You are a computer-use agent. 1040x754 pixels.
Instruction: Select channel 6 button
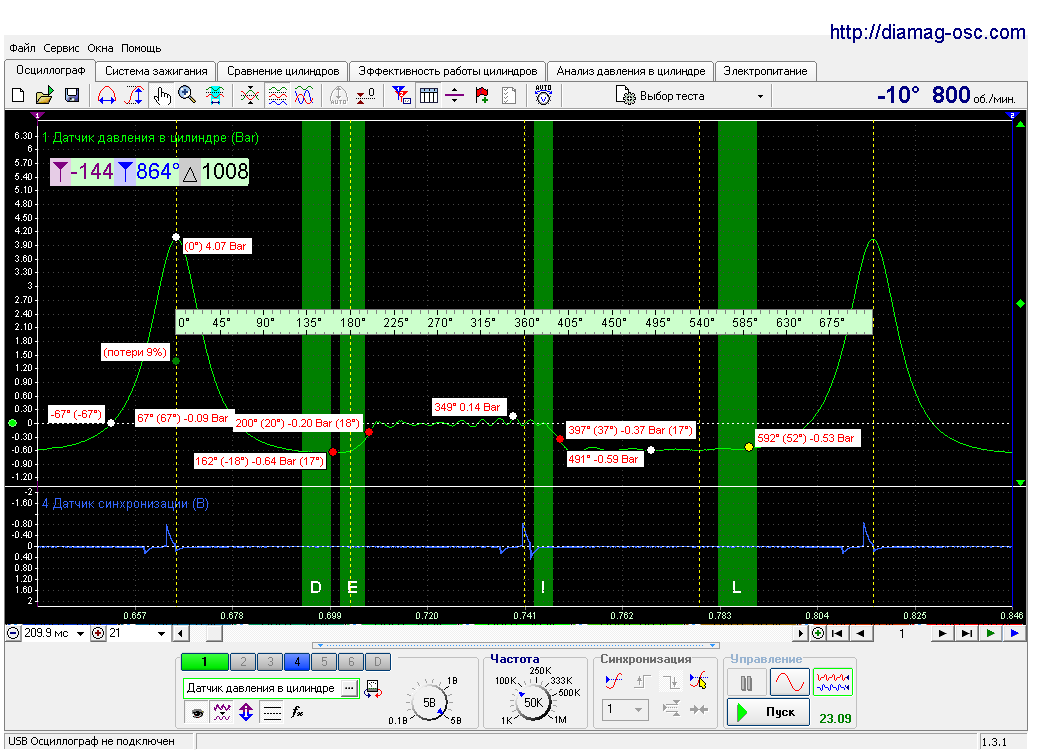351,661
